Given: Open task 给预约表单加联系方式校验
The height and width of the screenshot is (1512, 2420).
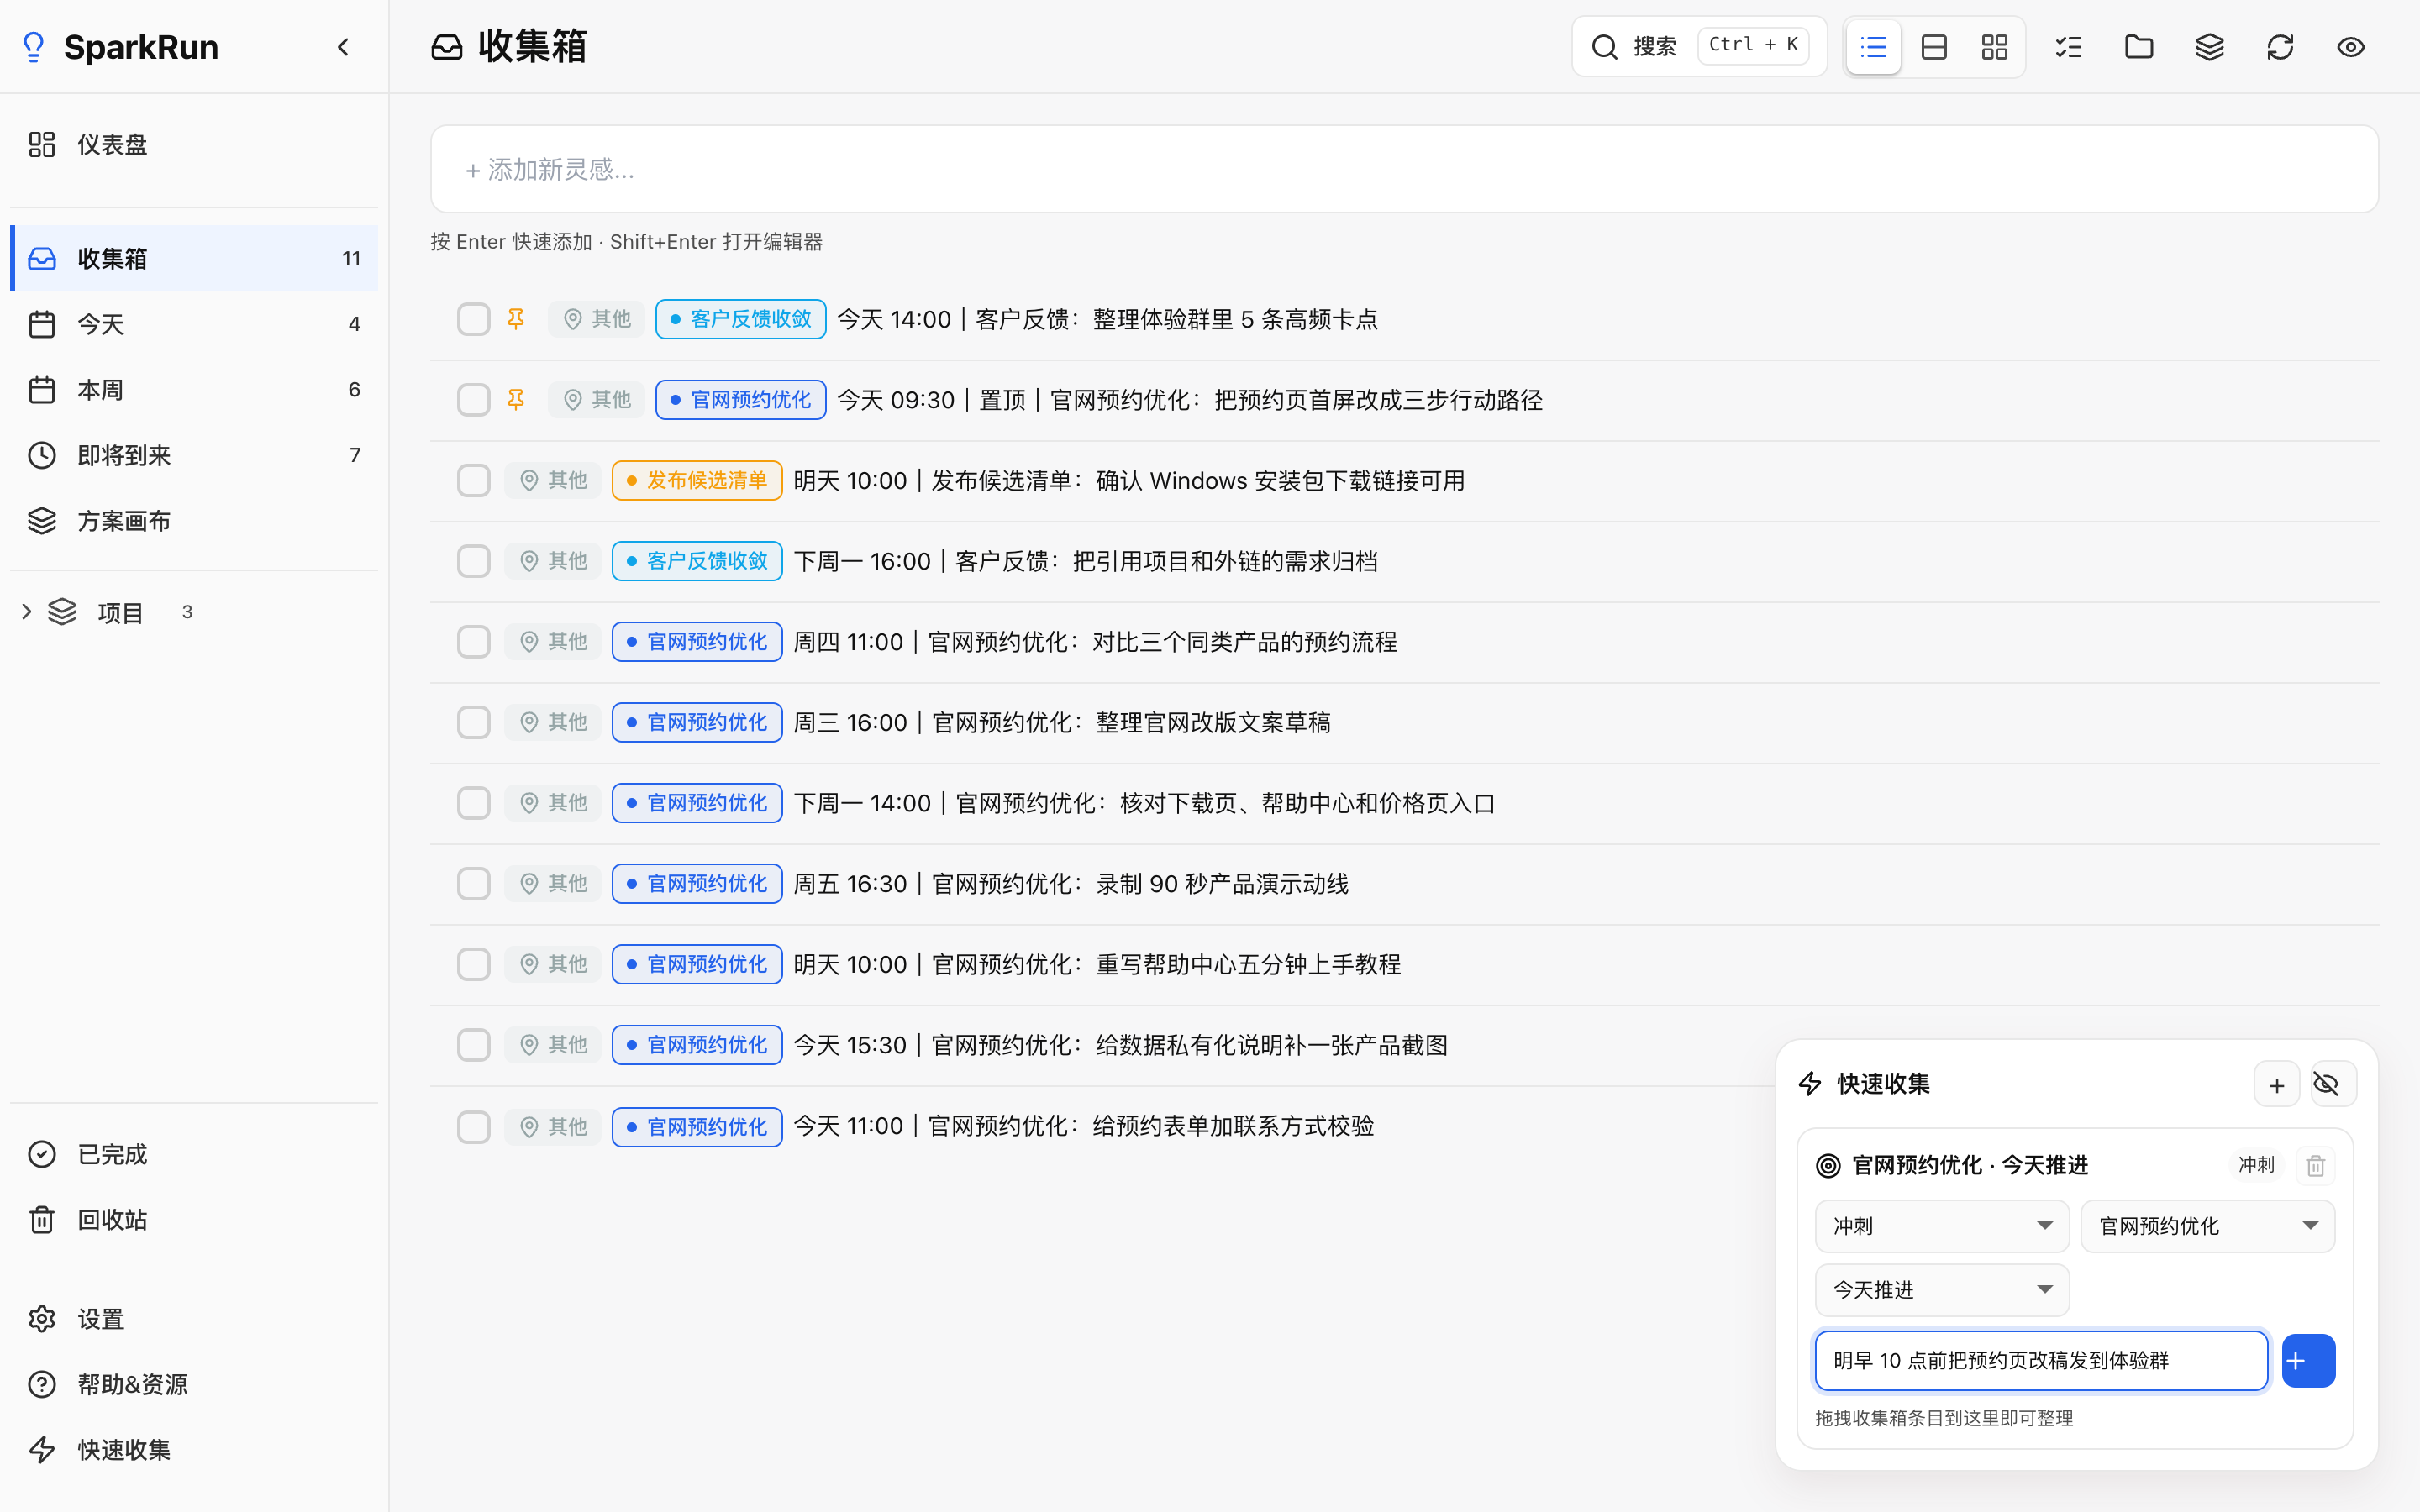Looking at the screenshot, I should click(x=1083, y=1126).
